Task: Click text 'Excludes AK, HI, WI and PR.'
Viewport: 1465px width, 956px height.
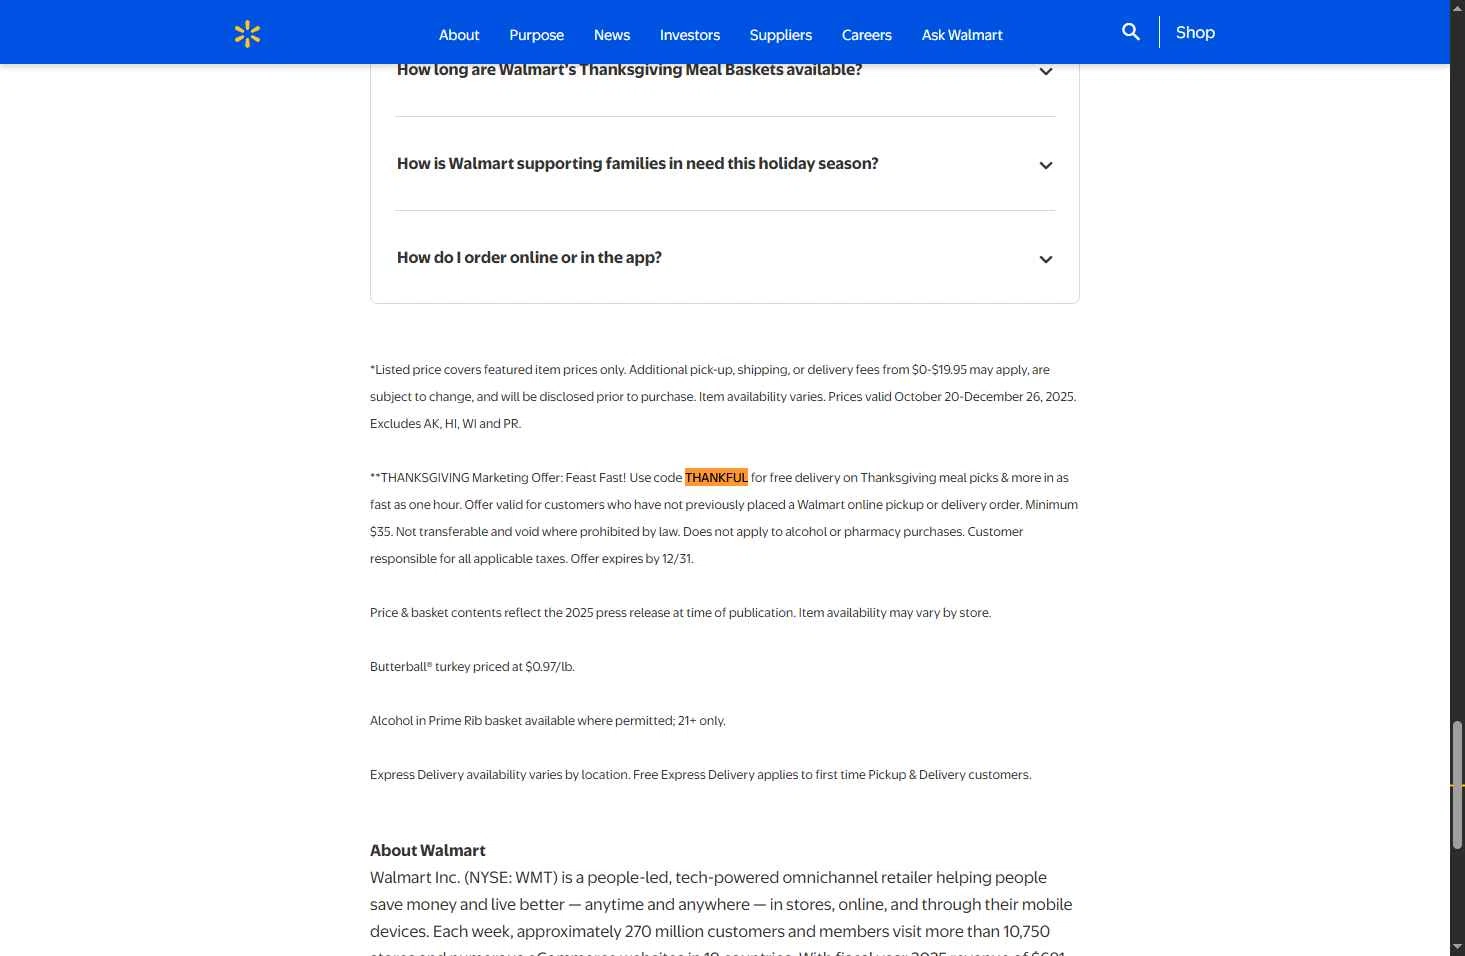Action: pyautogui.click(x=445, y=423)
